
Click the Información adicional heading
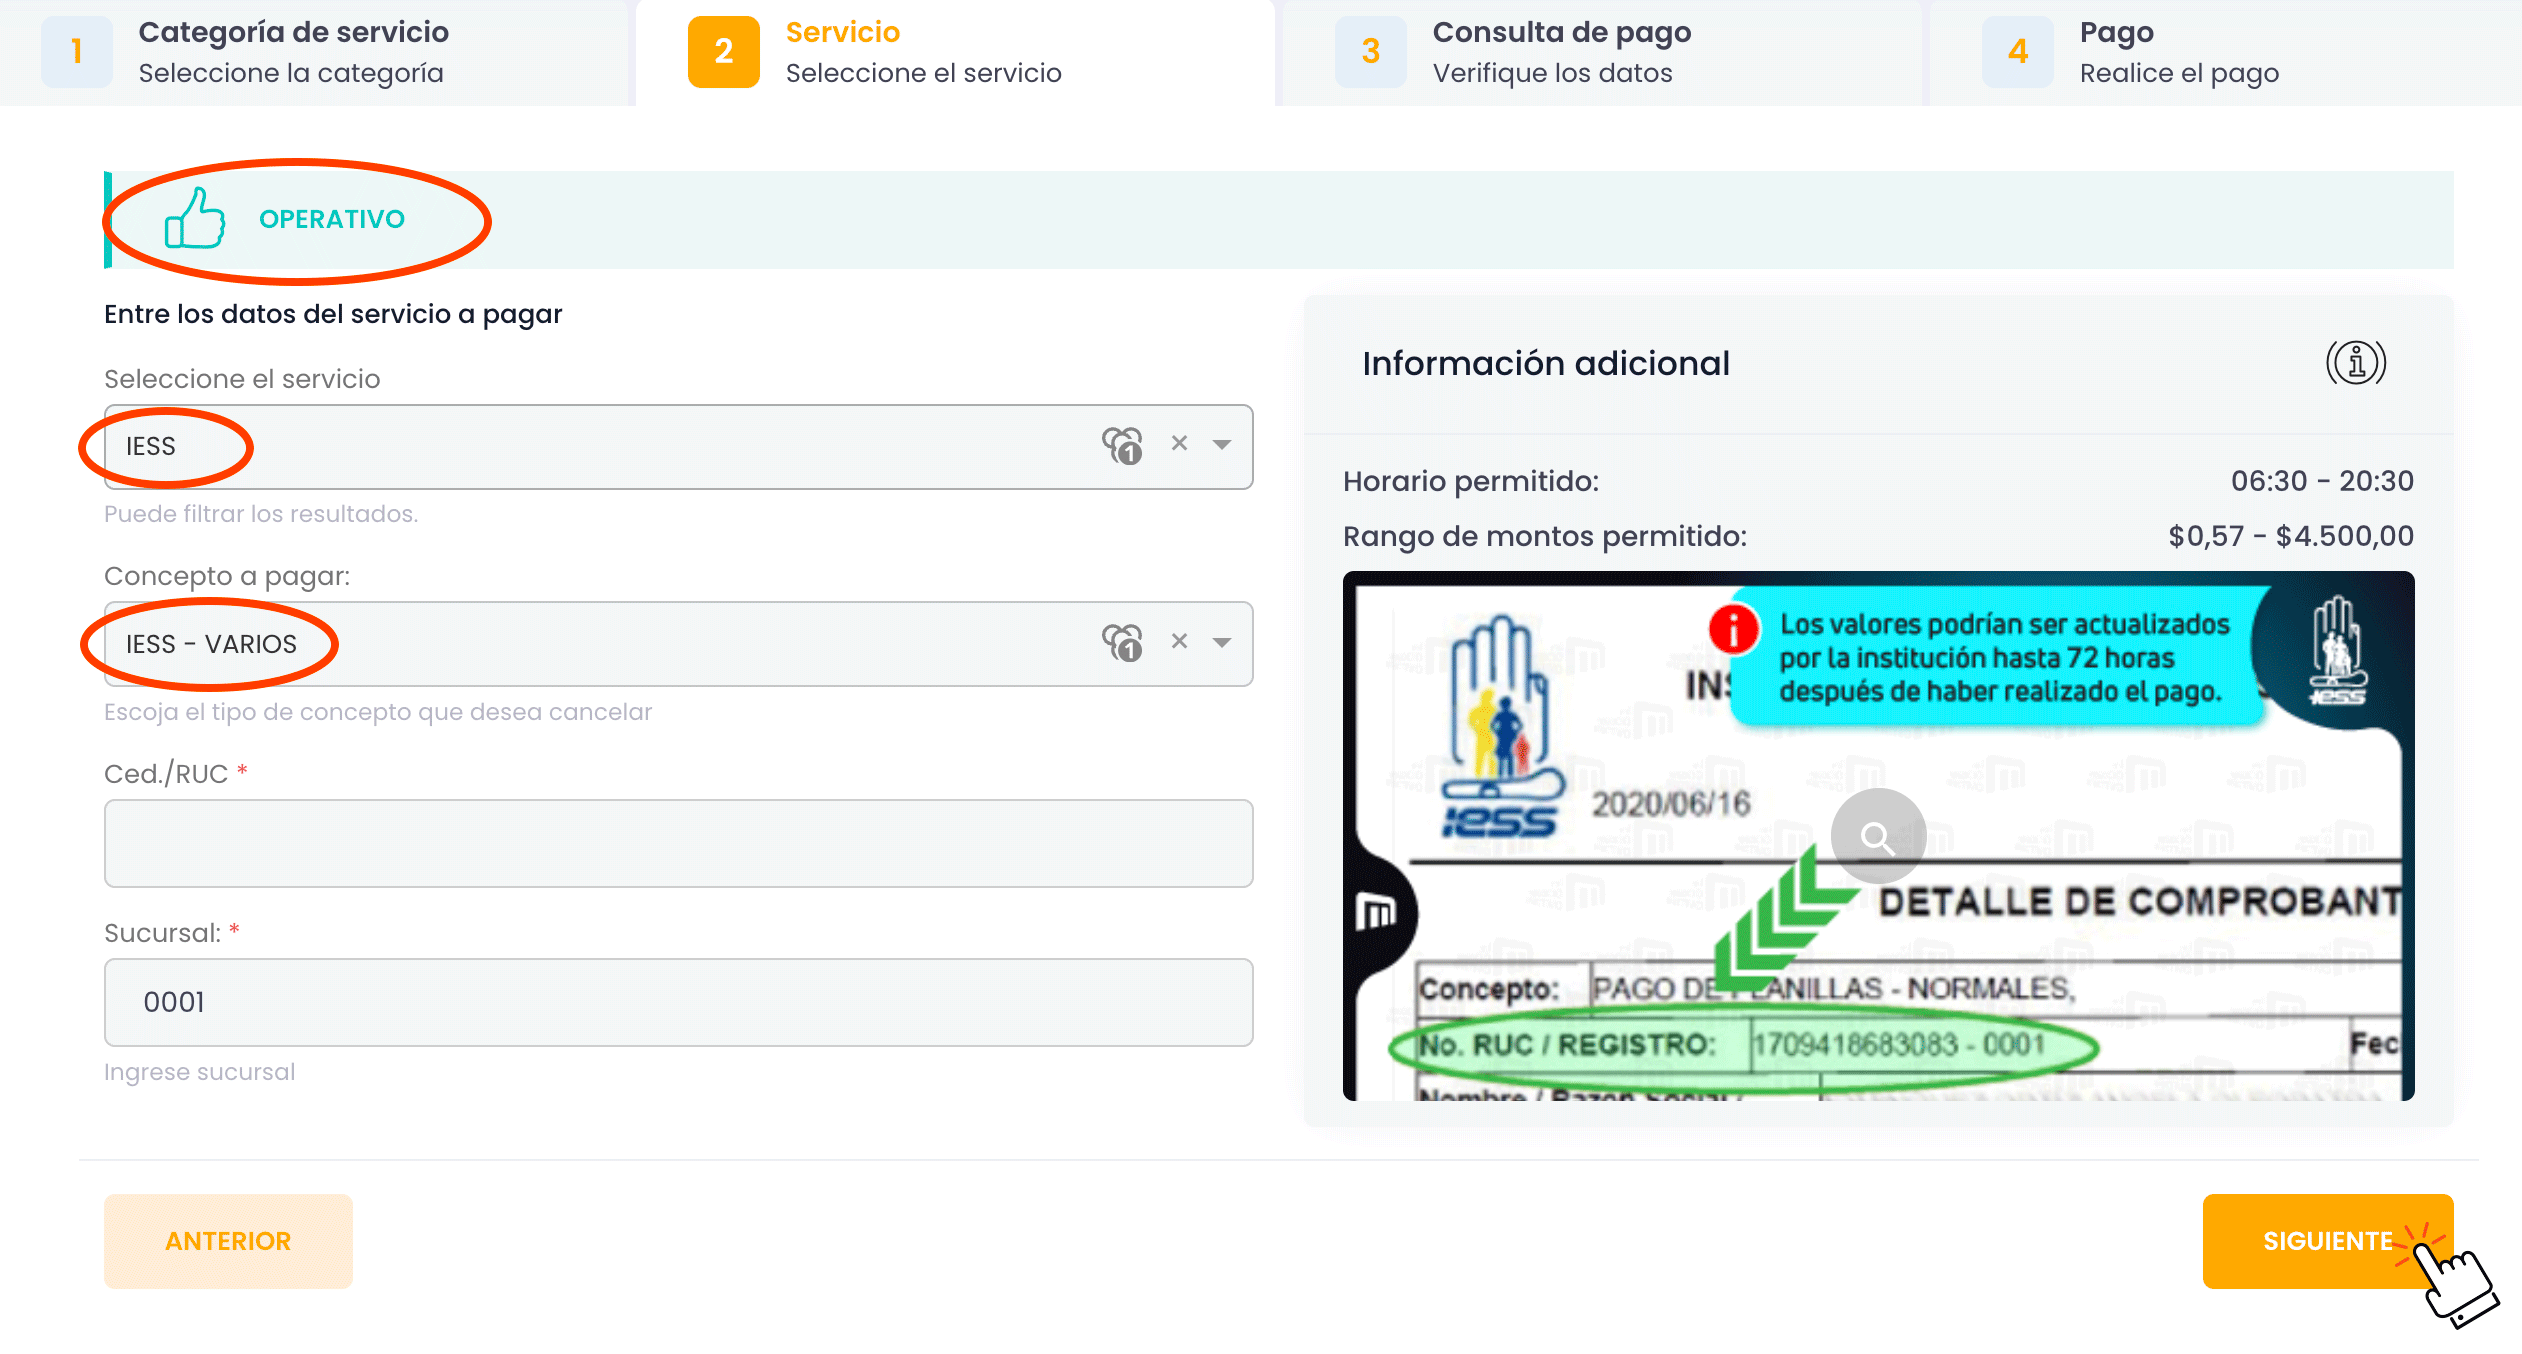1546,363
